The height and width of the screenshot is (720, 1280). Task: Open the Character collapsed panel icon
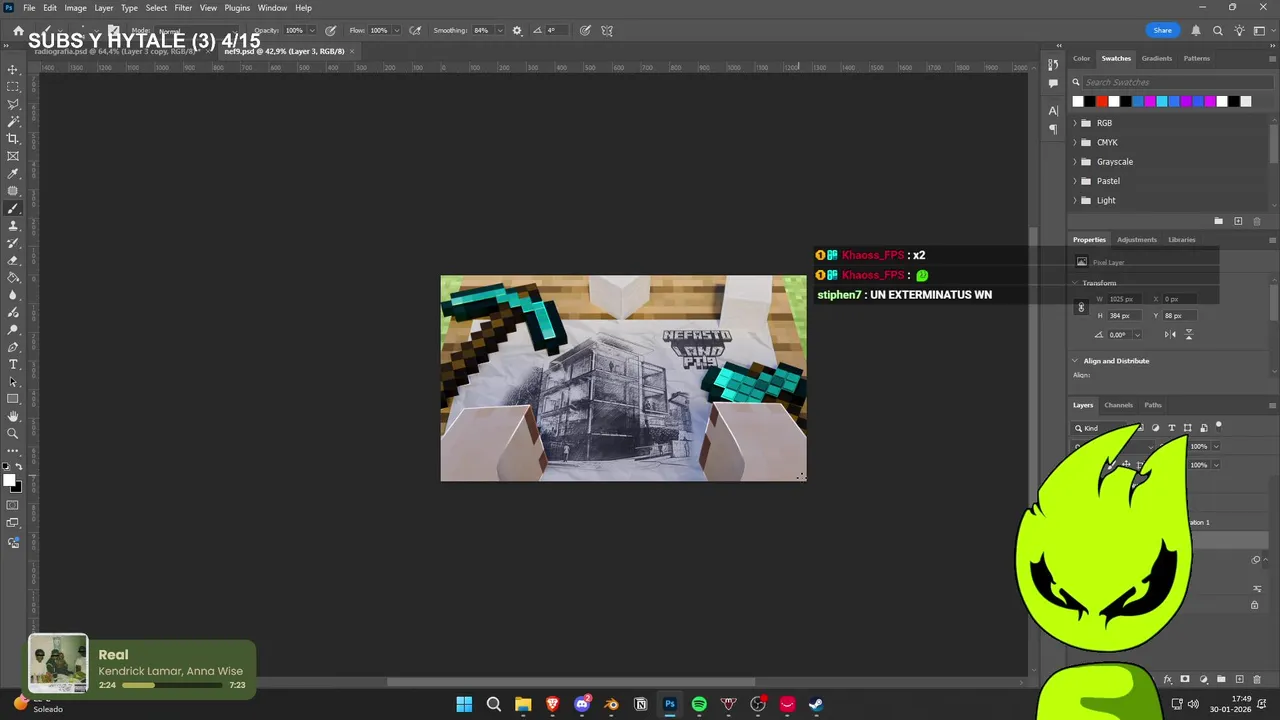point(1053,110)
